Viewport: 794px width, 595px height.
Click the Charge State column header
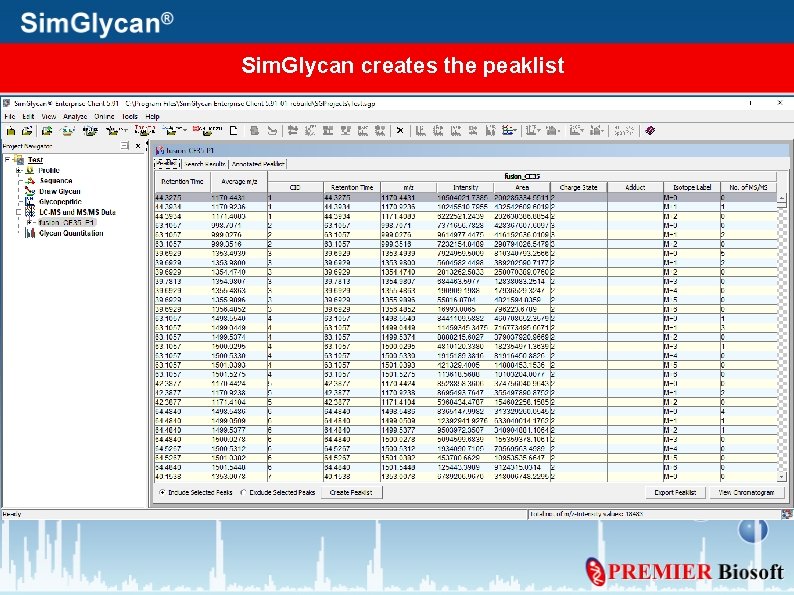(x=578, y=187)
